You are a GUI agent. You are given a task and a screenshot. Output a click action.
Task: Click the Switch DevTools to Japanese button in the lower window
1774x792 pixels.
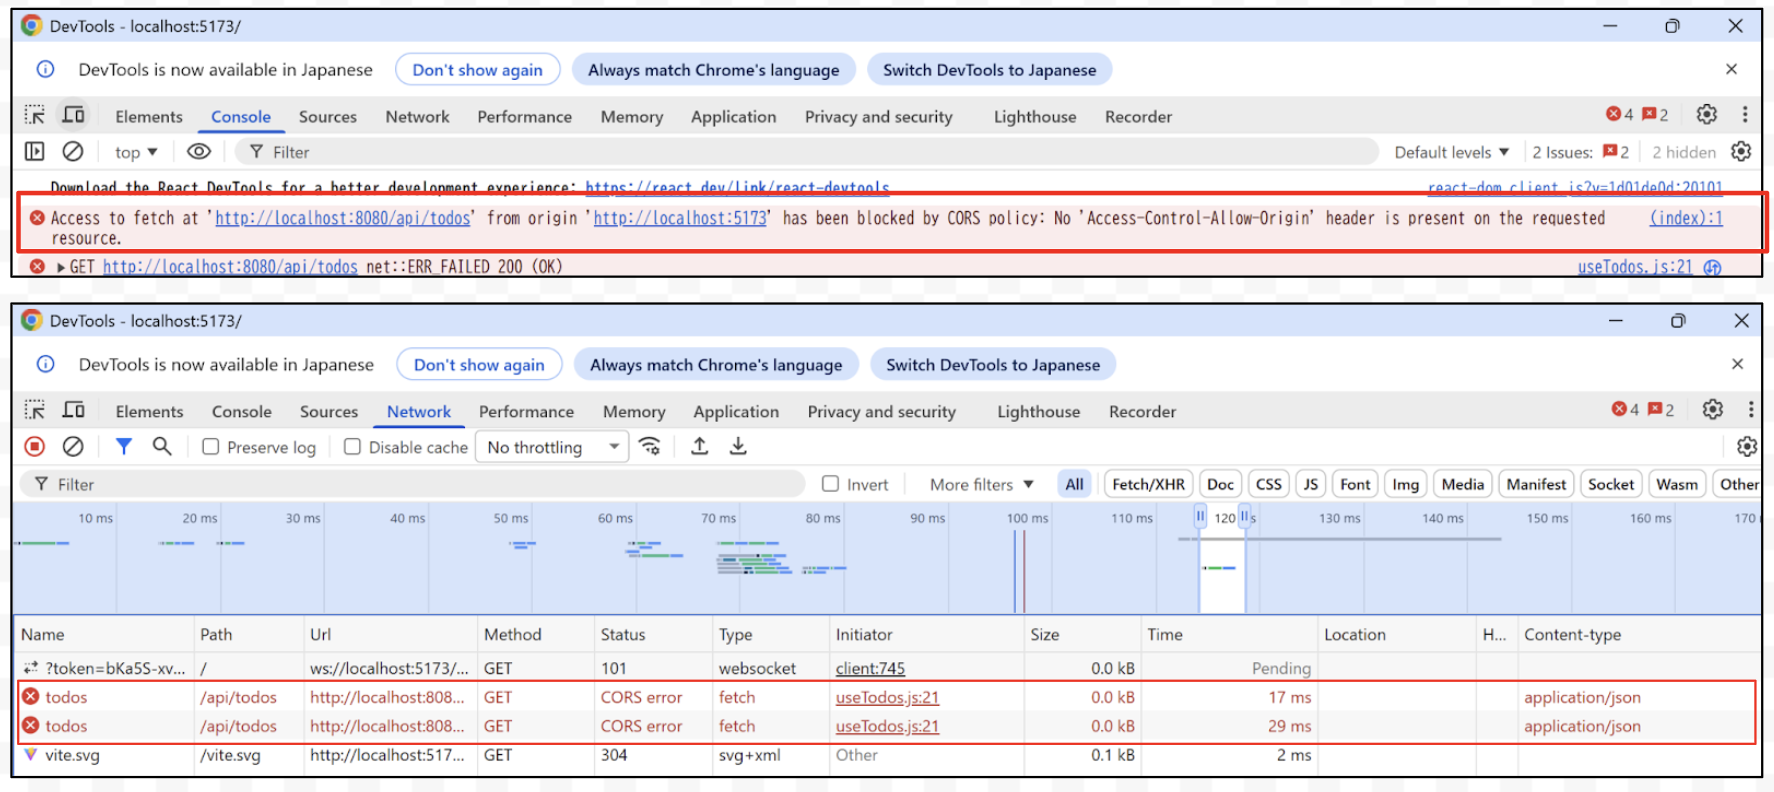tap(992, 365)
